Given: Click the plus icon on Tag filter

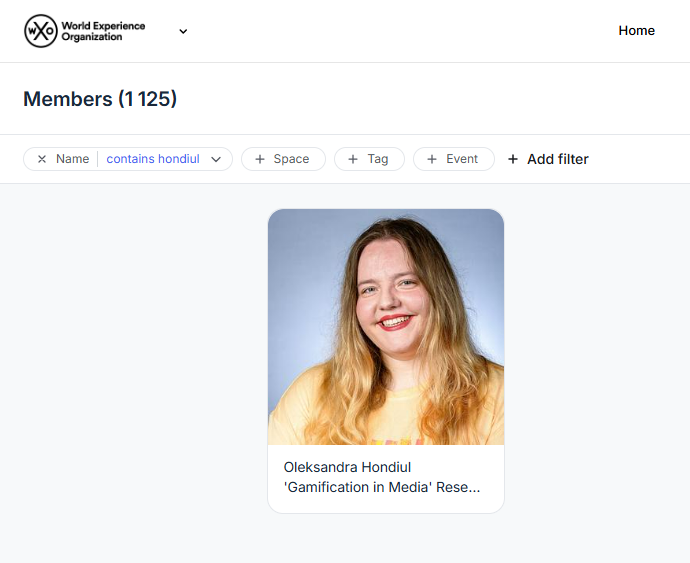Looking at the screenshot, I should click(x=353, y=159).
